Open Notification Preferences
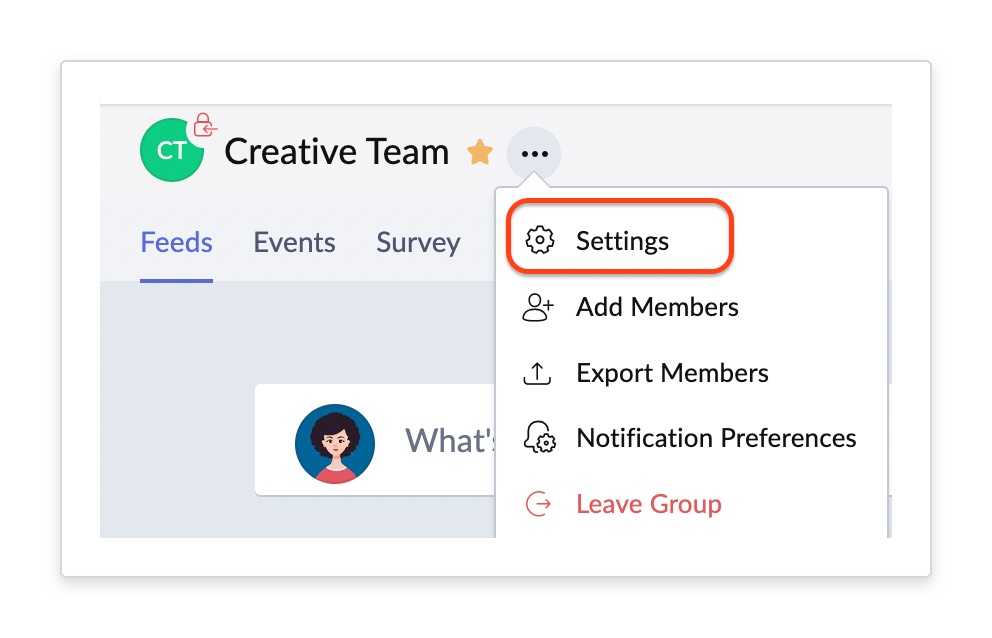 [x=716, y=439]
